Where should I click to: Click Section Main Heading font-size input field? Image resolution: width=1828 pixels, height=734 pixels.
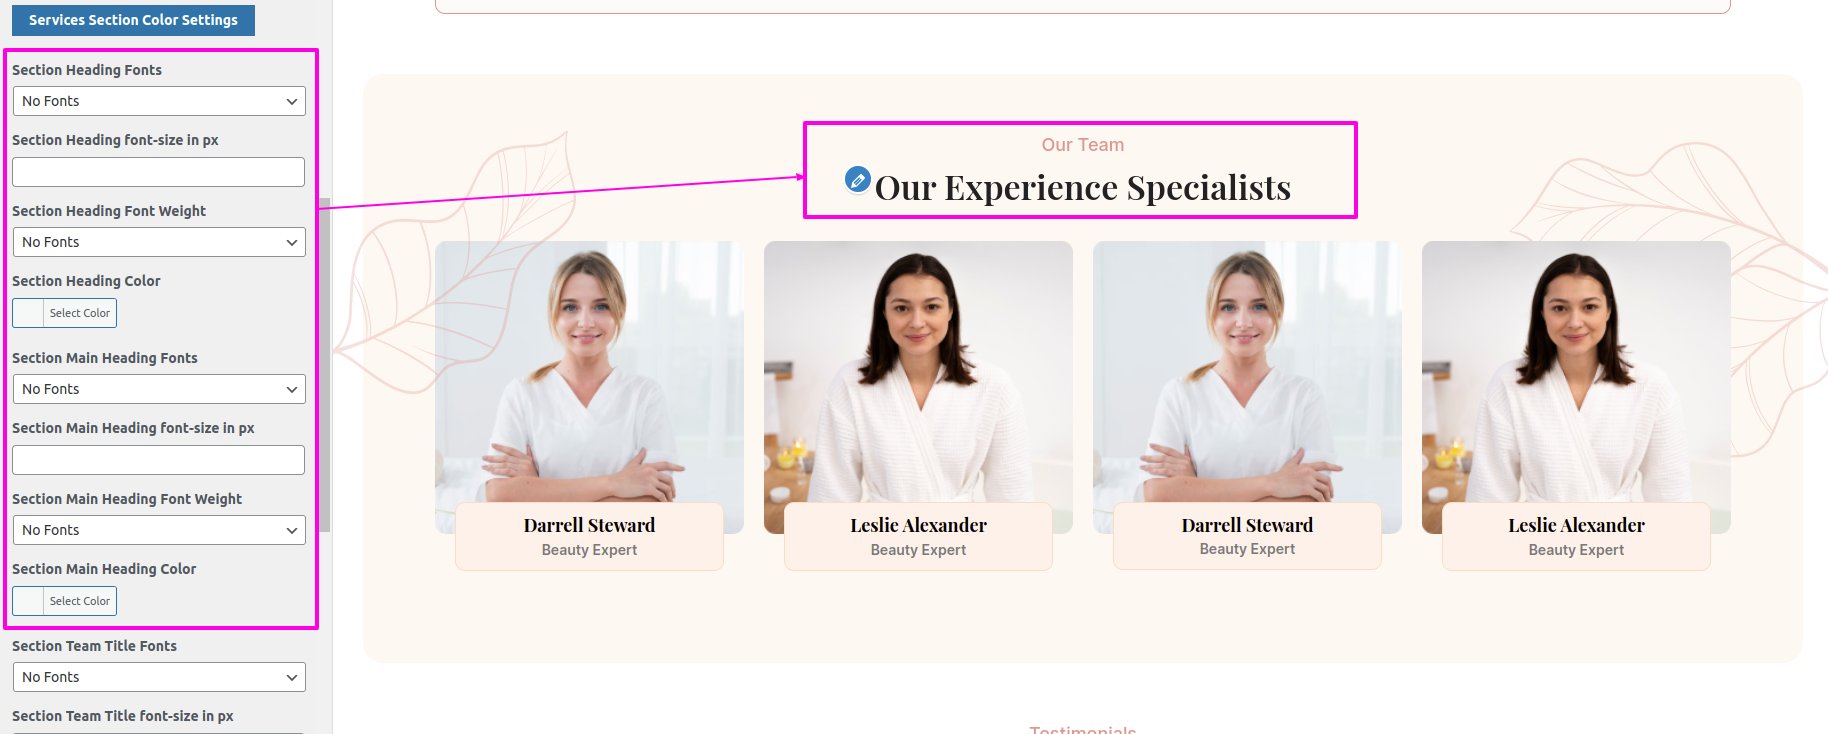pos(159,460)
